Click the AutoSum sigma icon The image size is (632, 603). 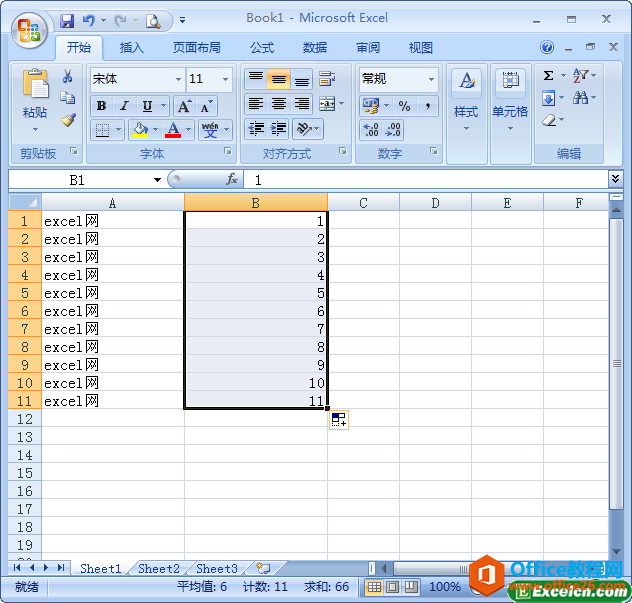coord(549,76)
